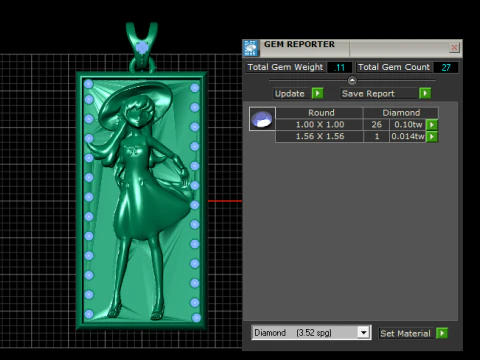Click the green arrow for 1.56 X 1.56 row
The image size is (480, 360).
[432, 136]
